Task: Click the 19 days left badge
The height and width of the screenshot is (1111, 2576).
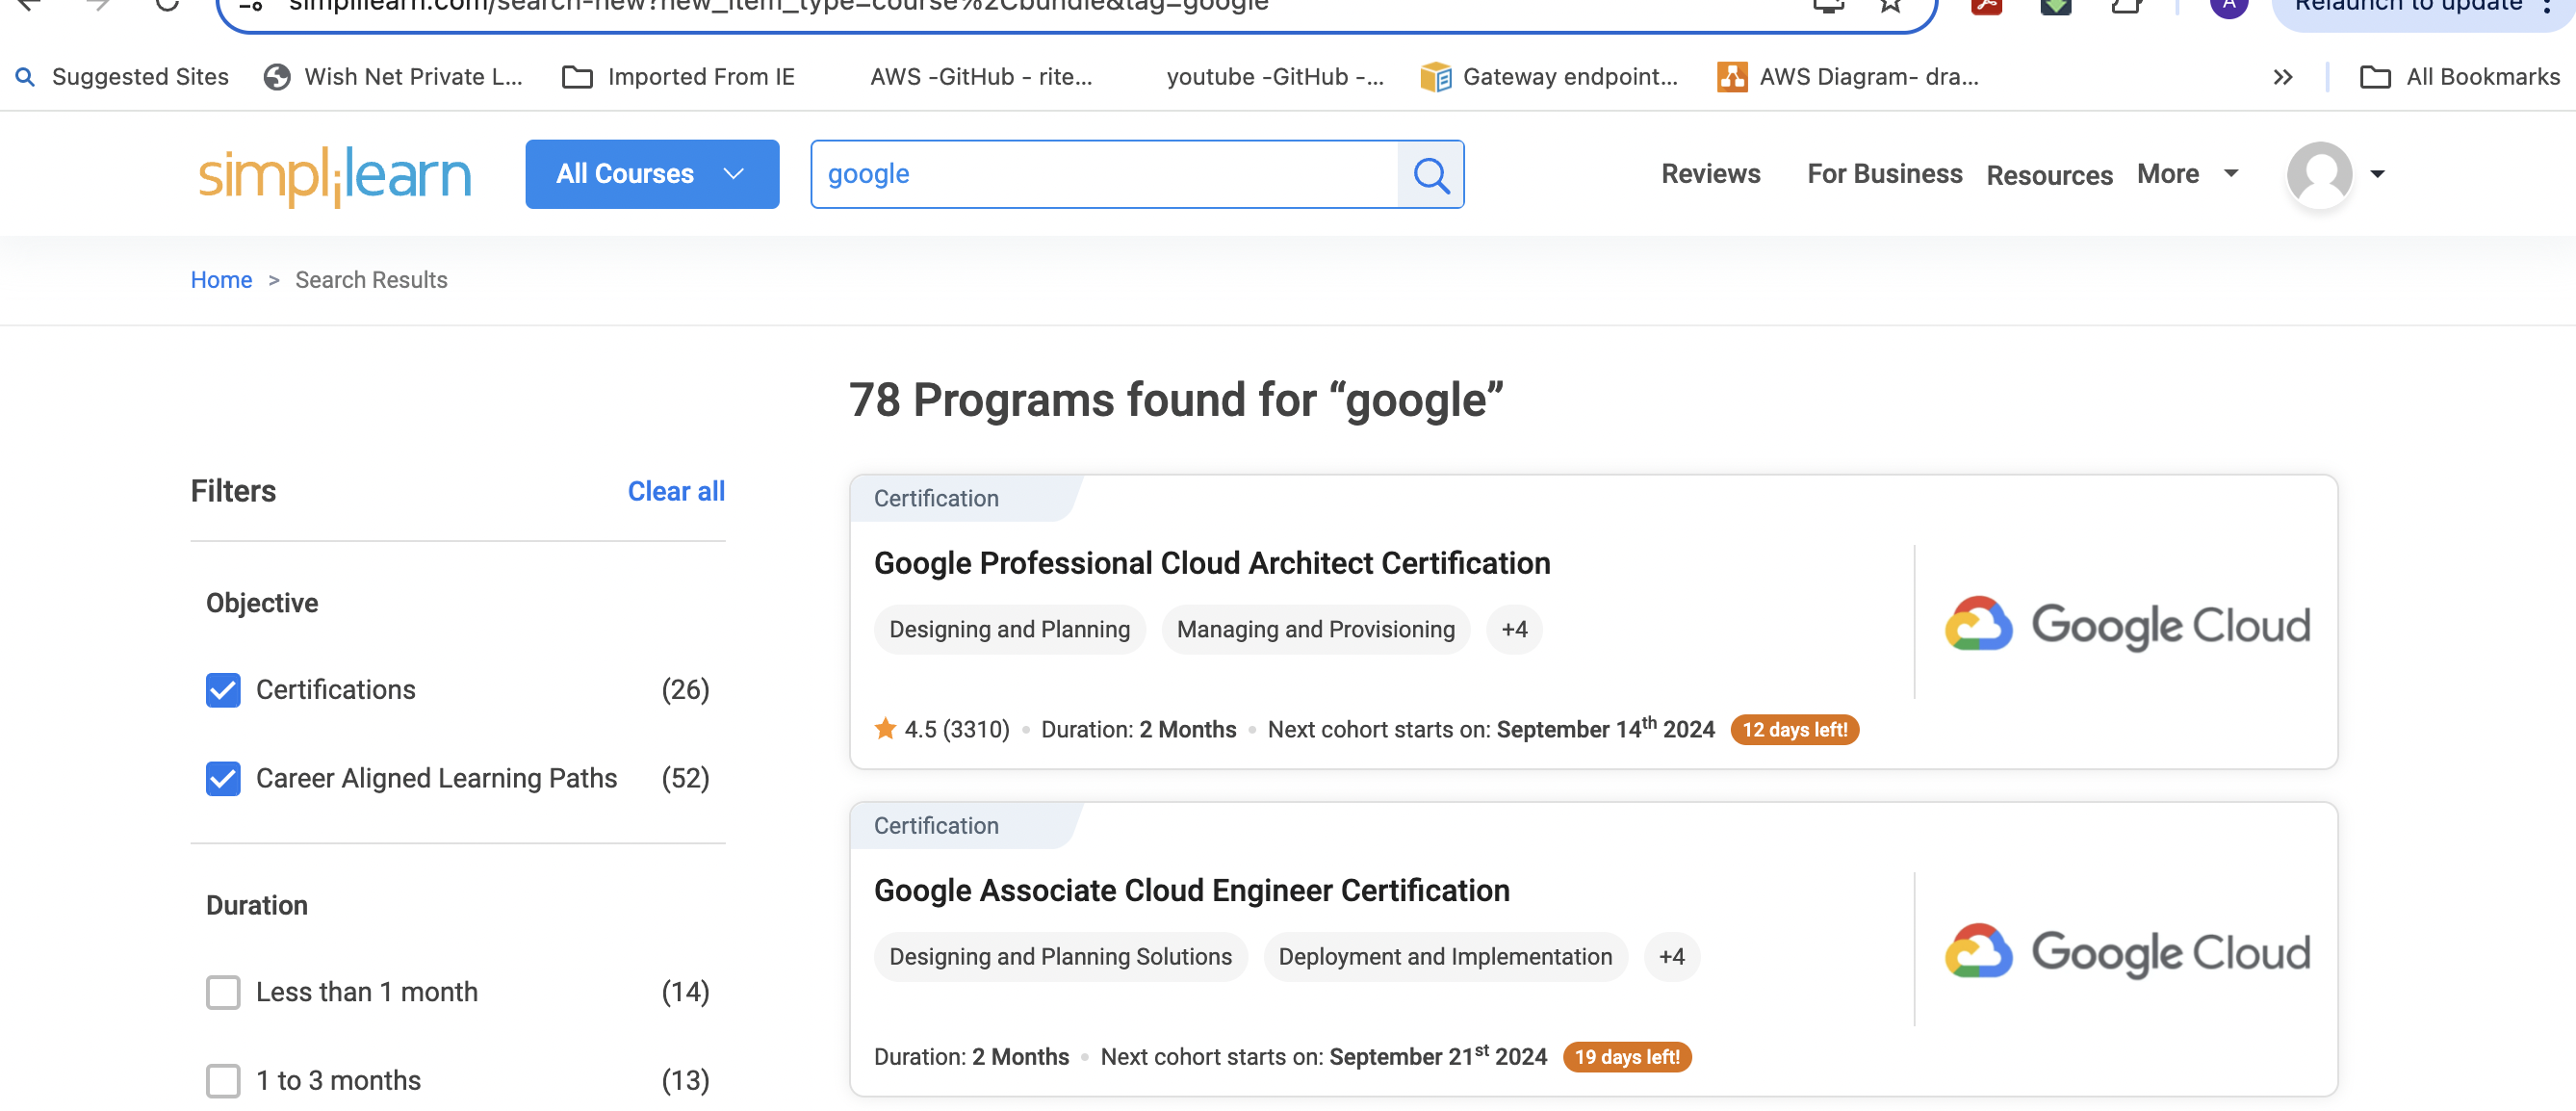Action: point(1626,1056)
